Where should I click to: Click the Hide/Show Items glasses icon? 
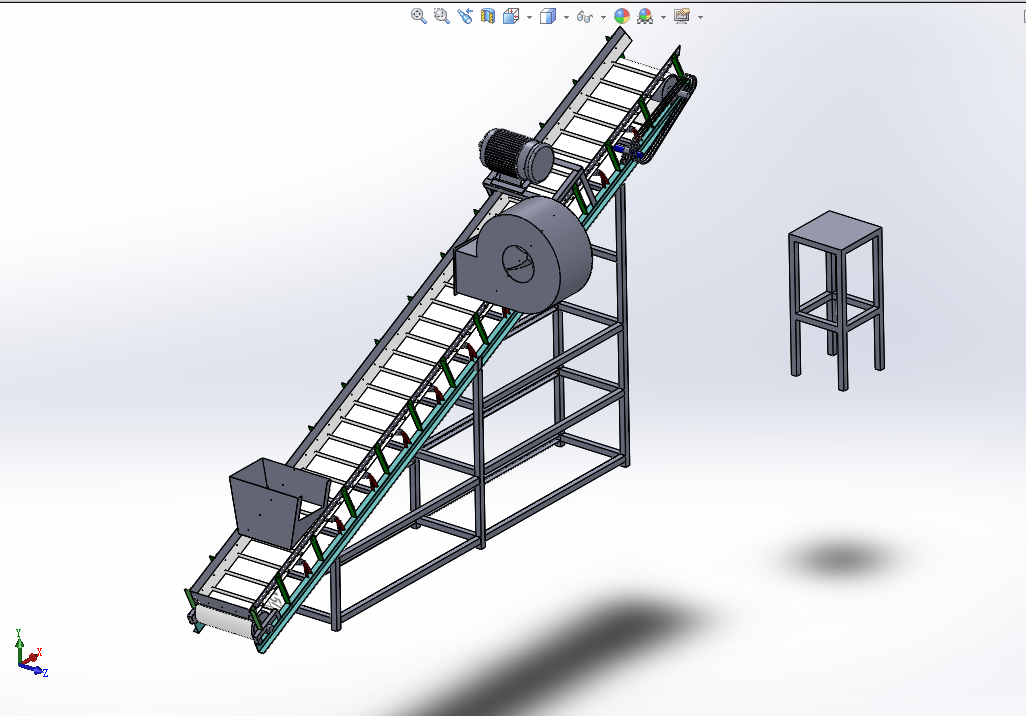point(585,16)
